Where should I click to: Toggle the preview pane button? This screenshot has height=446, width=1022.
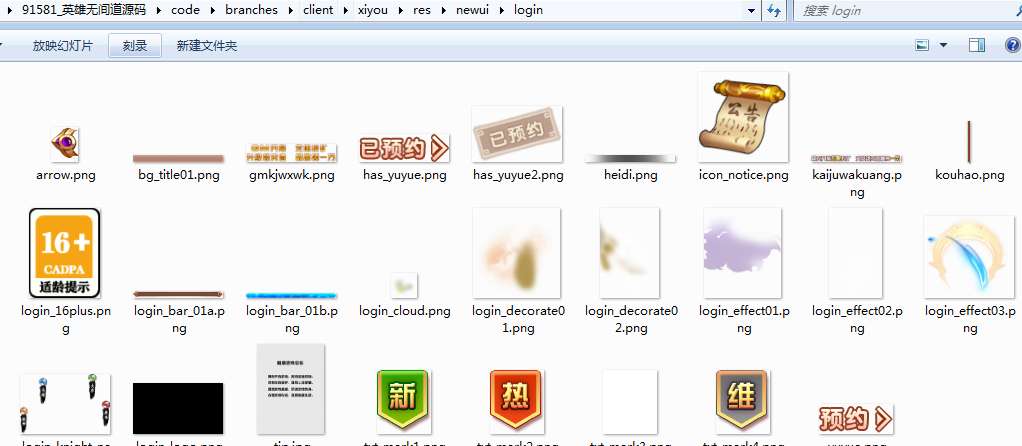click(x=977, y=46)
